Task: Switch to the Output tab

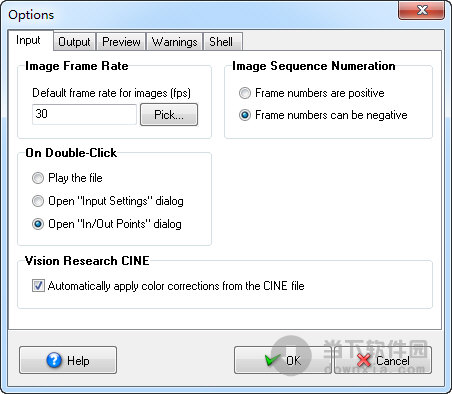Action: pyautogui.click(x=74, y=42)
